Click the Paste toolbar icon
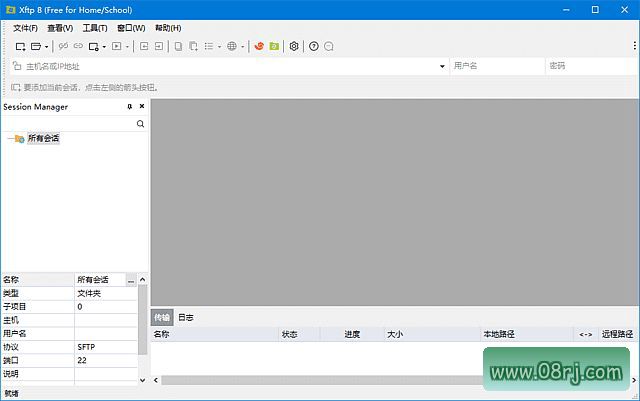Image resolution: width=640 pixels, height=401 pixels. (193, 46)
